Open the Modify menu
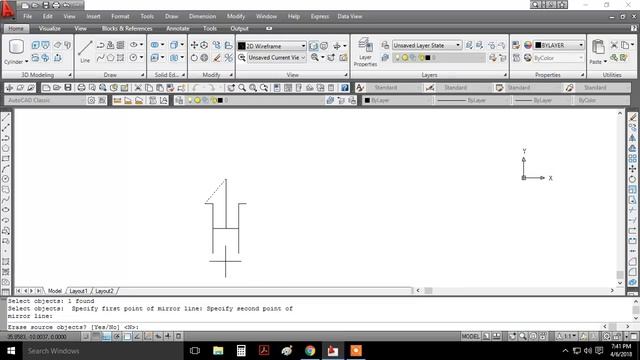Viewport: 640px width, 360px height. (x=236, y=16)
